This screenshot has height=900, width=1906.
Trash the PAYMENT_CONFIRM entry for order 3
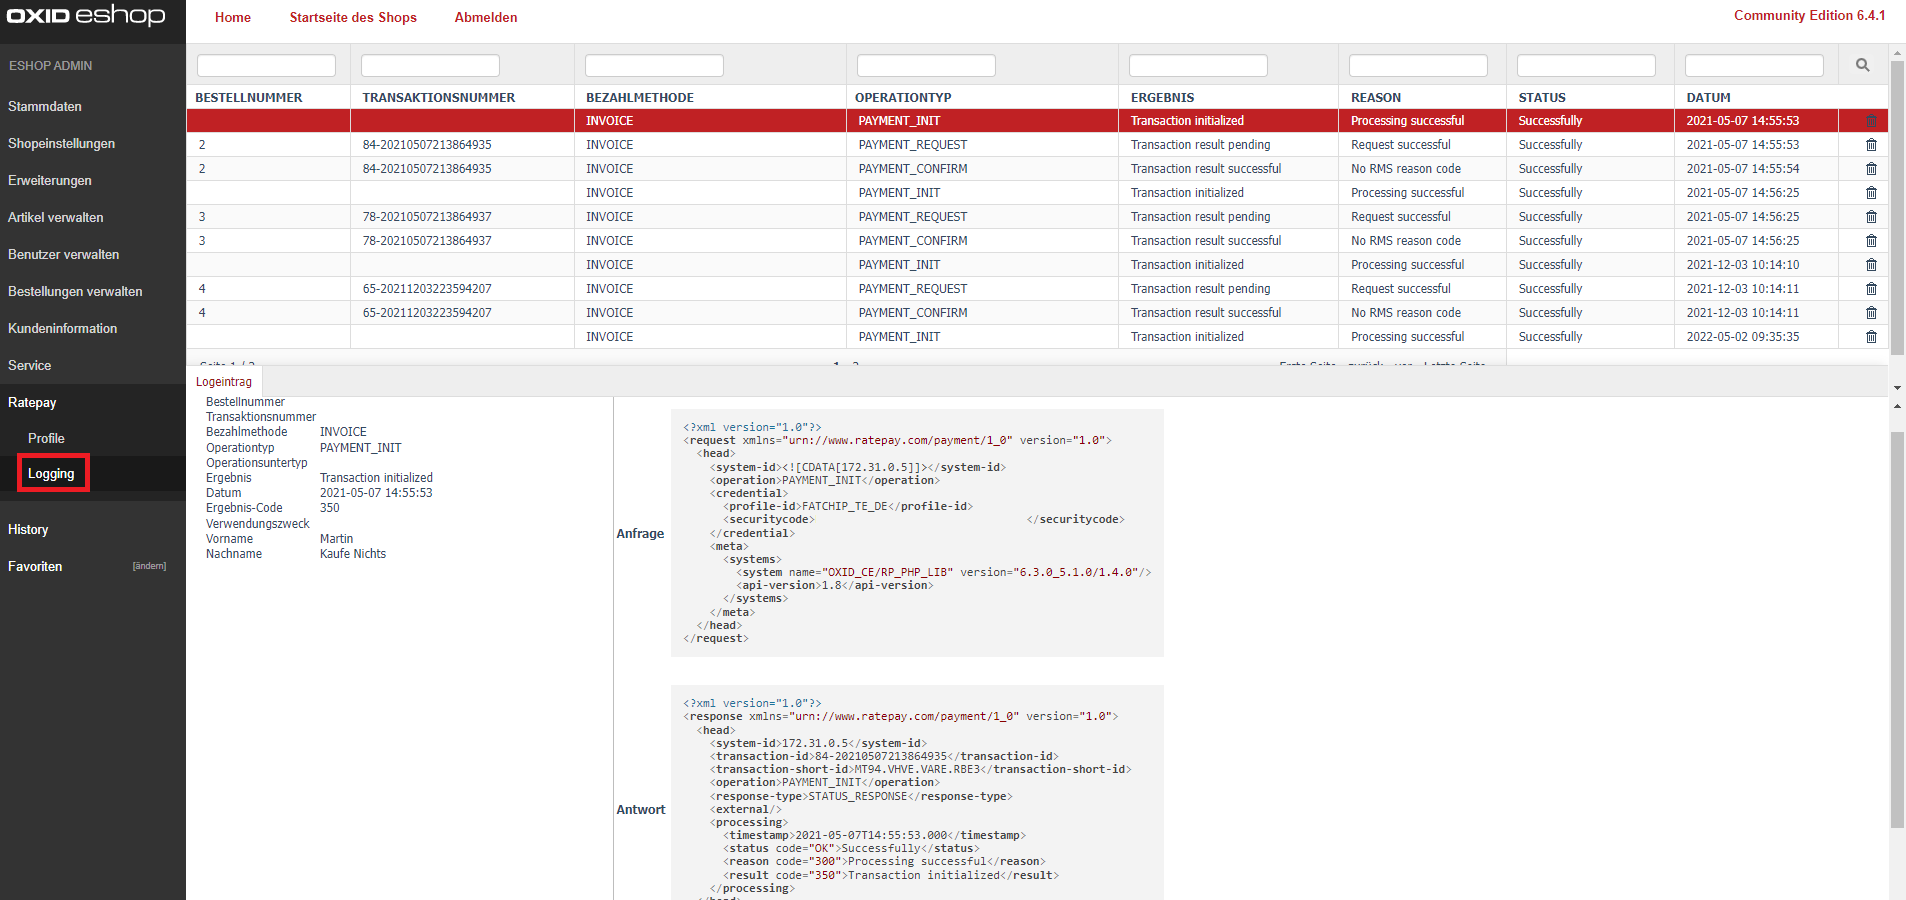coord(1871,241)
